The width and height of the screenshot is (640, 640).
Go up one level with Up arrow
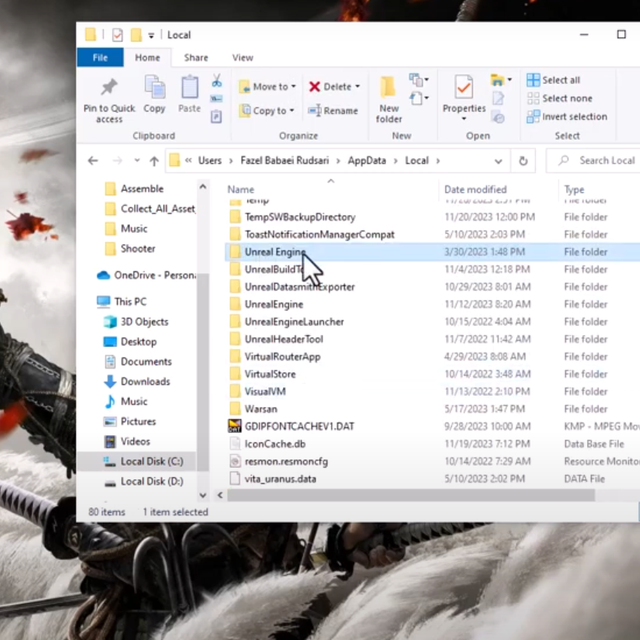pos(154,160)
